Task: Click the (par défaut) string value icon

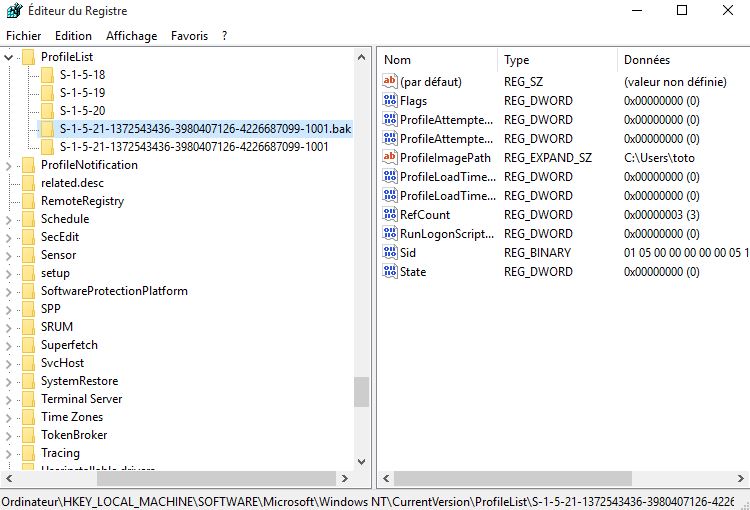Action: point(390,81)
